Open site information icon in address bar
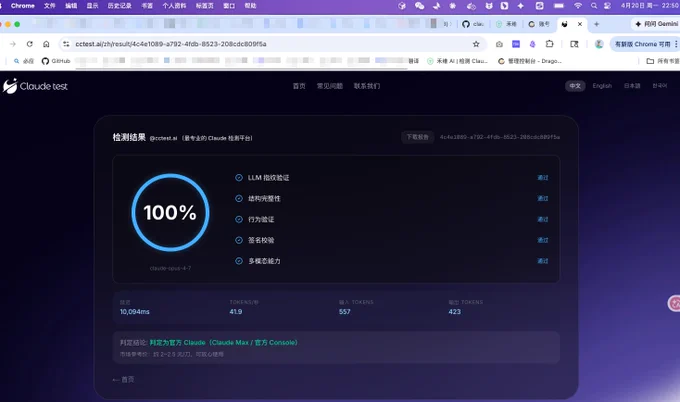This screenshot has width=680, height=402. click(x=66, y=44)
